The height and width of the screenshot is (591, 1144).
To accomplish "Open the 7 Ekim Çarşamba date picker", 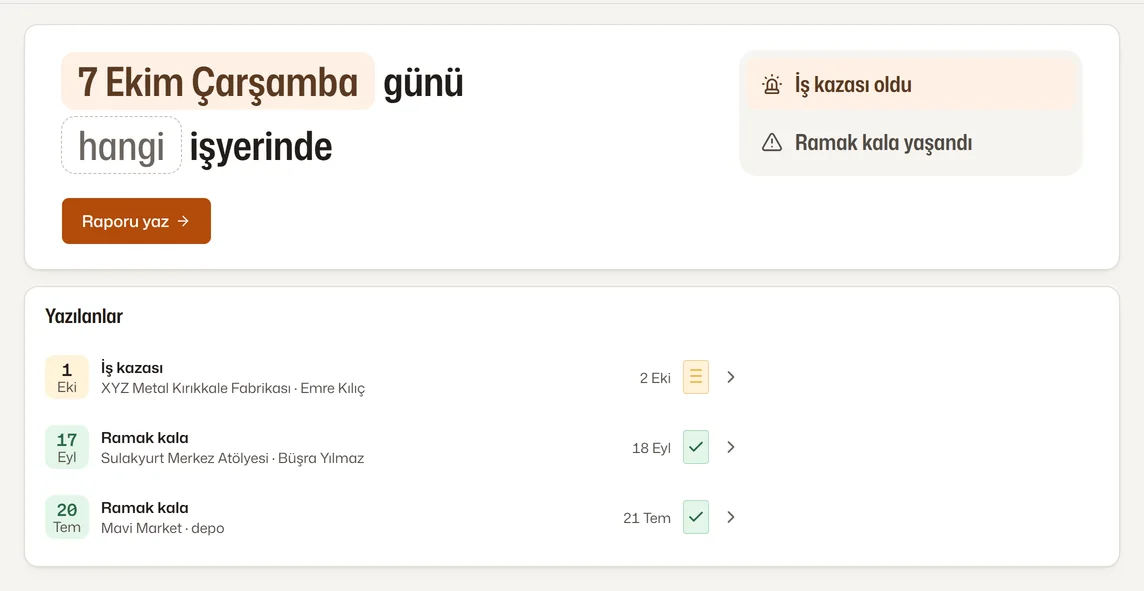I will tap(217, 81).
